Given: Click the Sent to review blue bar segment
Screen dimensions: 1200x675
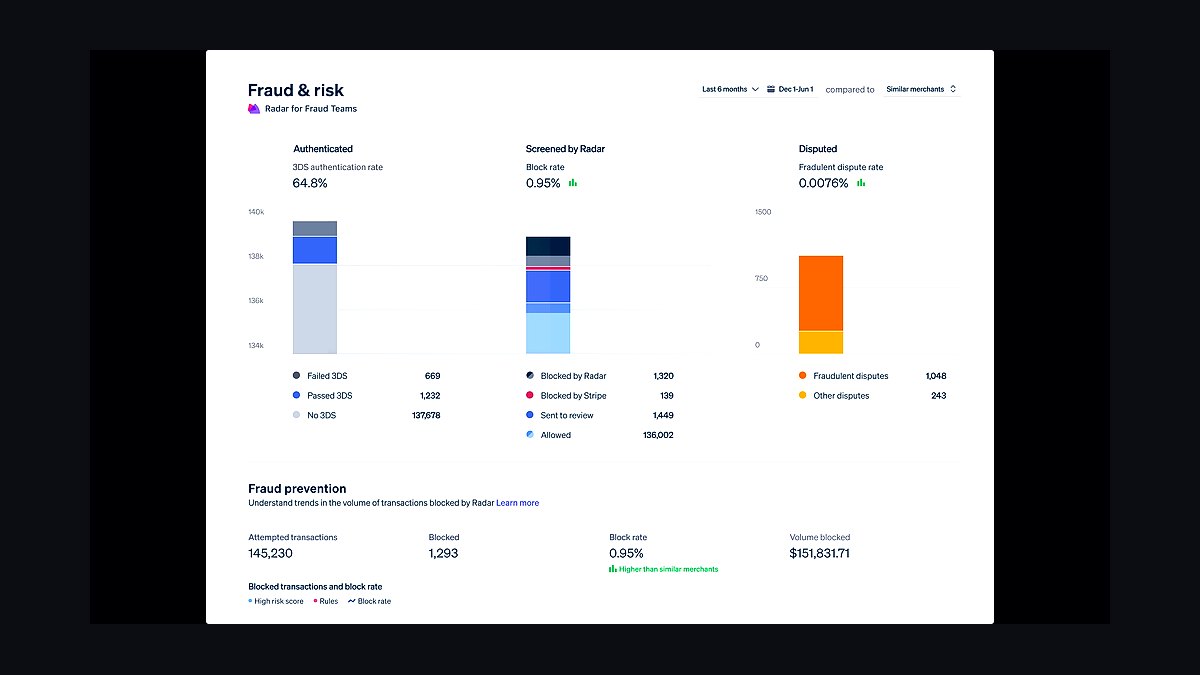Looking at the screenshot, I should click(x=548, y=287).
